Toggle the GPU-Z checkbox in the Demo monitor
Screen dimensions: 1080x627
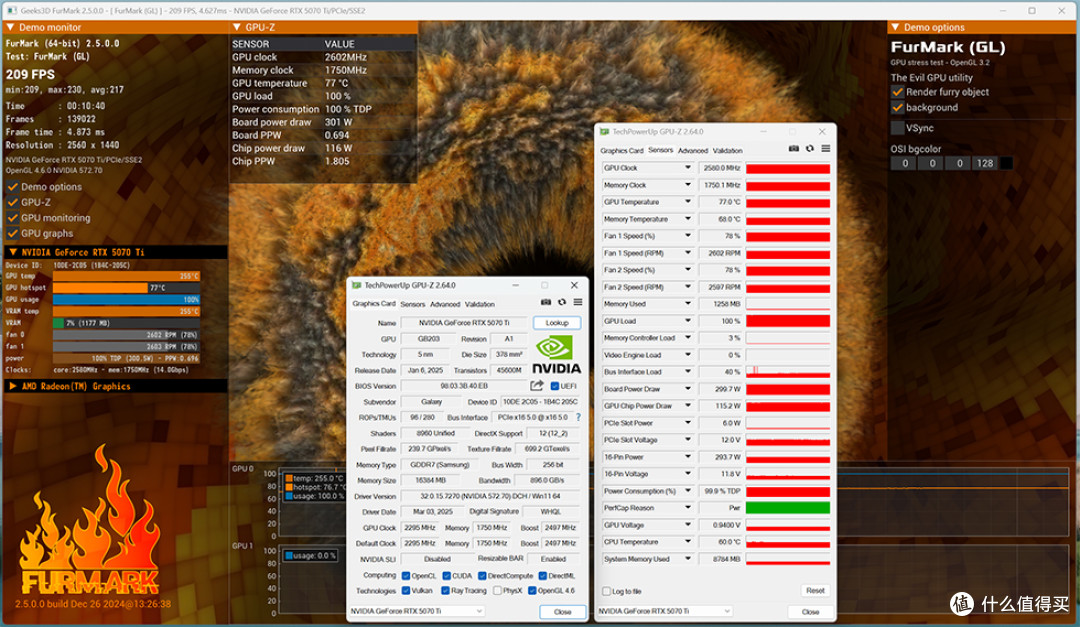pyautogui.click(x=13, y=203)
